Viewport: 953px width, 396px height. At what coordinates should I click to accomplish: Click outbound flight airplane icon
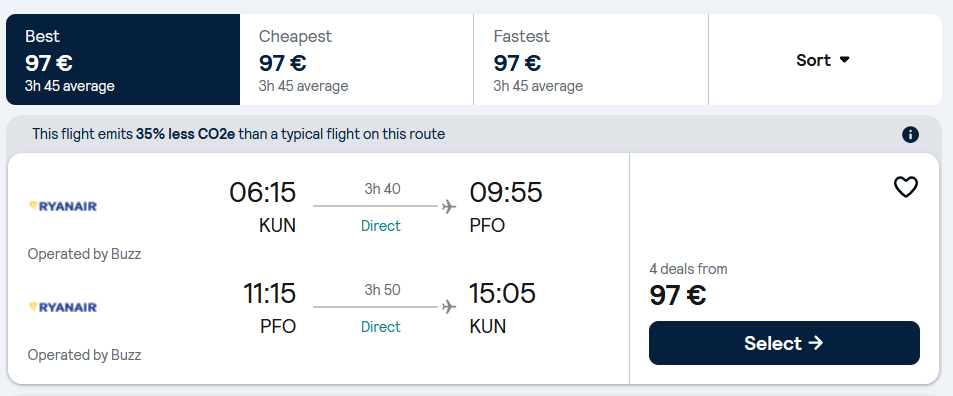click(x=449, y=207)
